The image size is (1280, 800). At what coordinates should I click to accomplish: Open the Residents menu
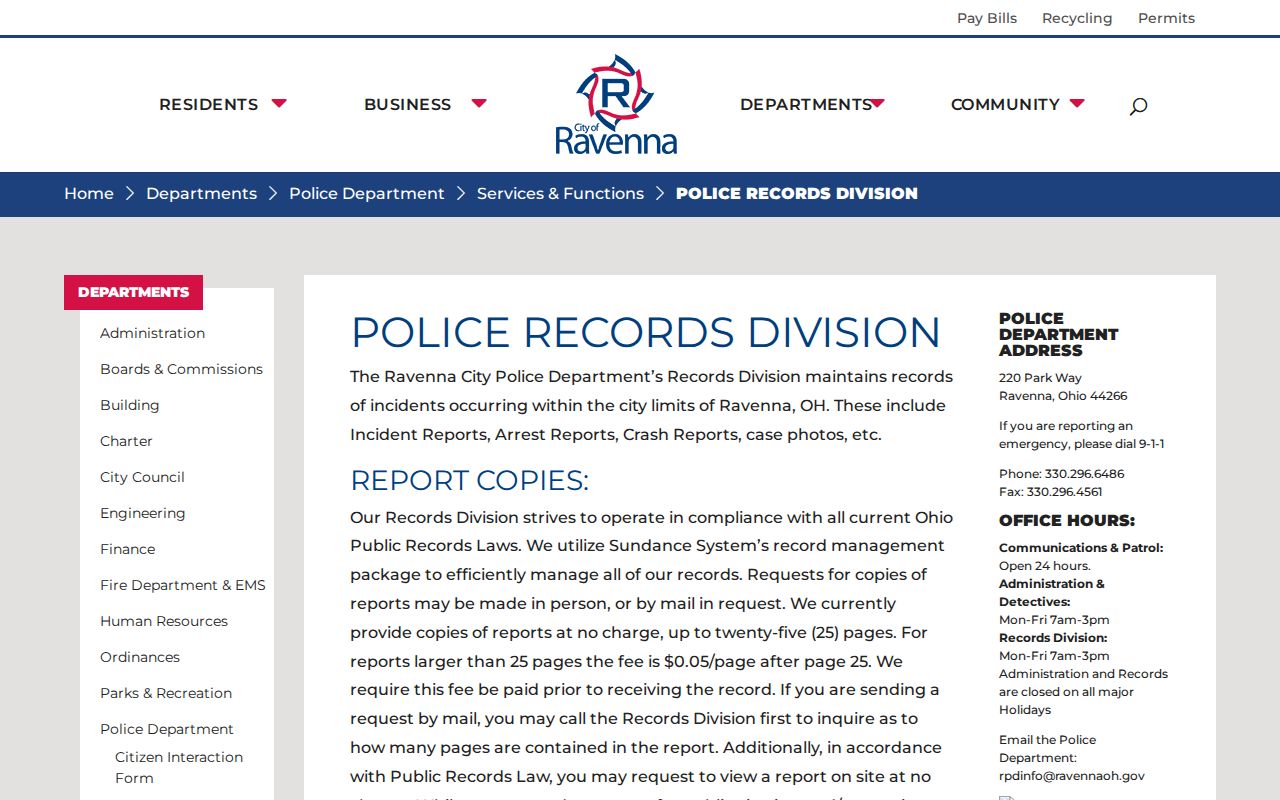coord(208,104)
